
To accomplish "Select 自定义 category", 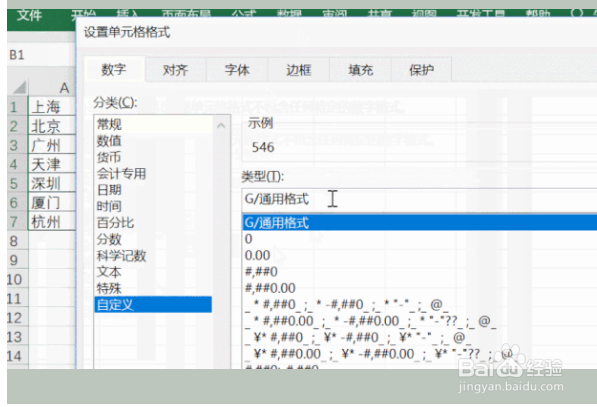I will [153, 305].
